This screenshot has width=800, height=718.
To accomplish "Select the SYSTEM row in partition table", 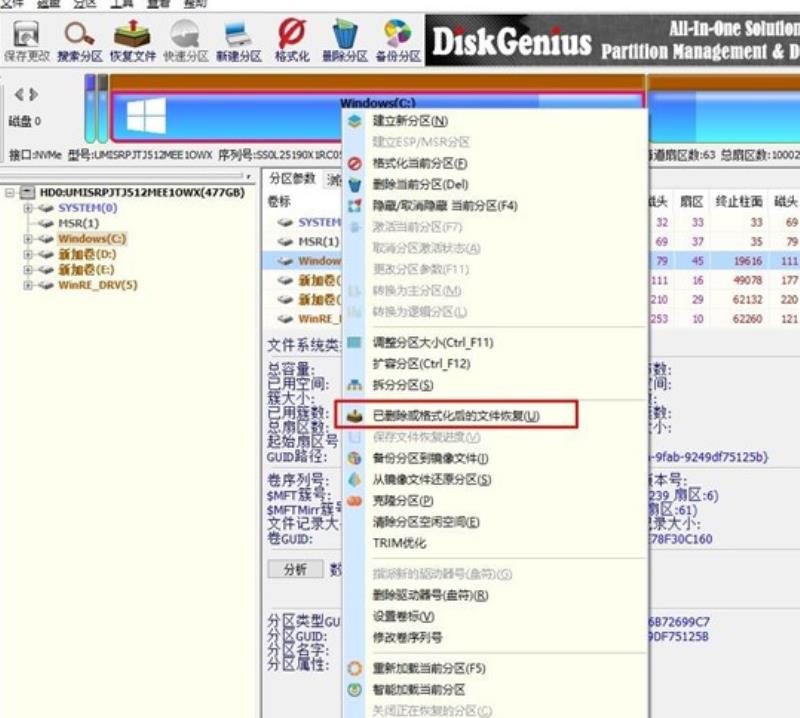I will tap(319, 222).
